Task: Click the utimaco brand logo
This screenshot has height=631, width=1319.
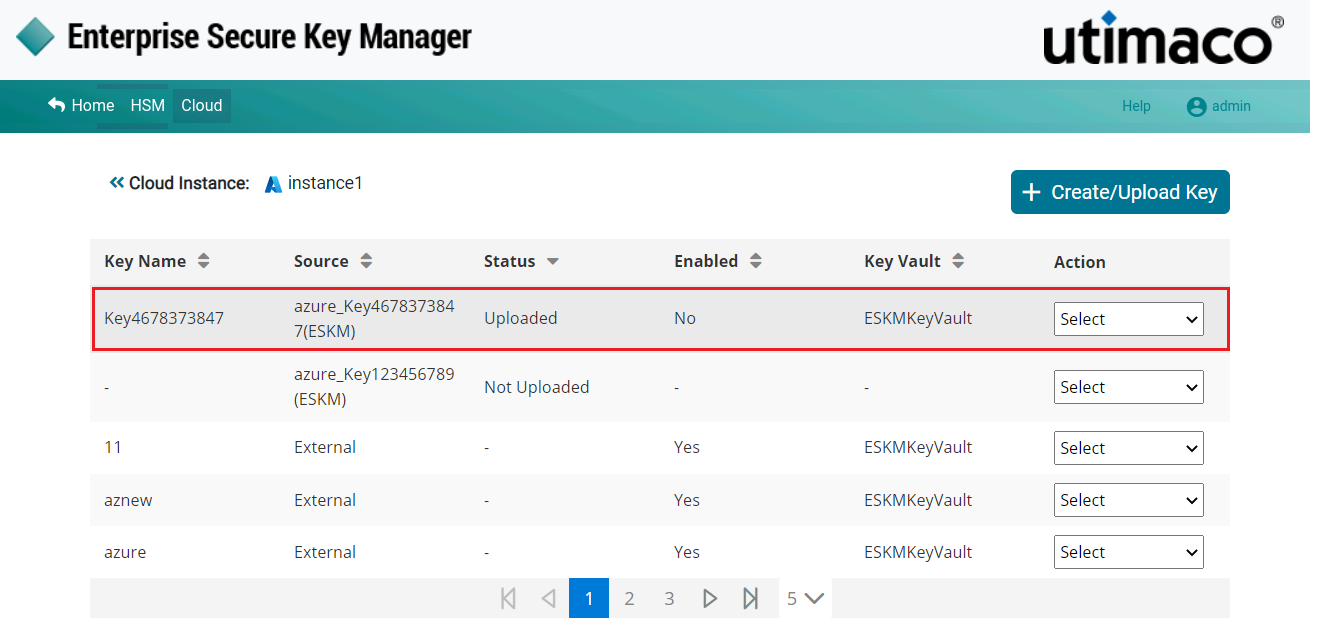Action: [1164, 40]
